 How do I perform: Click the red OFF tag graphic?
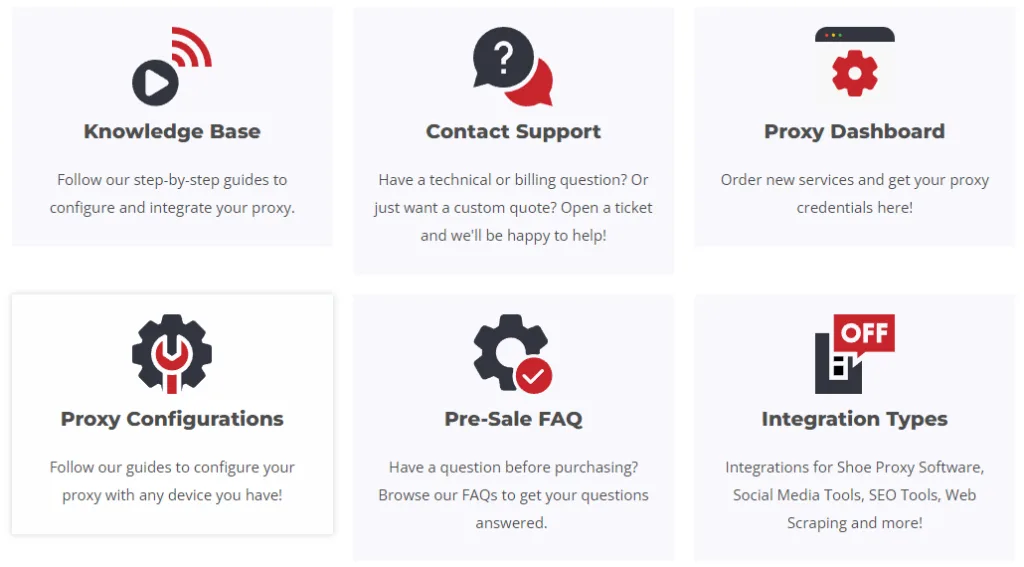pyautogui.click(x=864, y=333)
